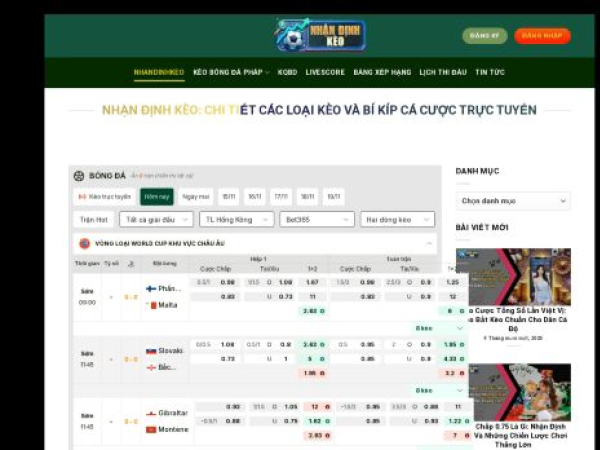Image resolution: width=600 pixels, height=450 pixels.
Task: Expand more odds under Phần Lan vs Malta
Action: [439, 328]
